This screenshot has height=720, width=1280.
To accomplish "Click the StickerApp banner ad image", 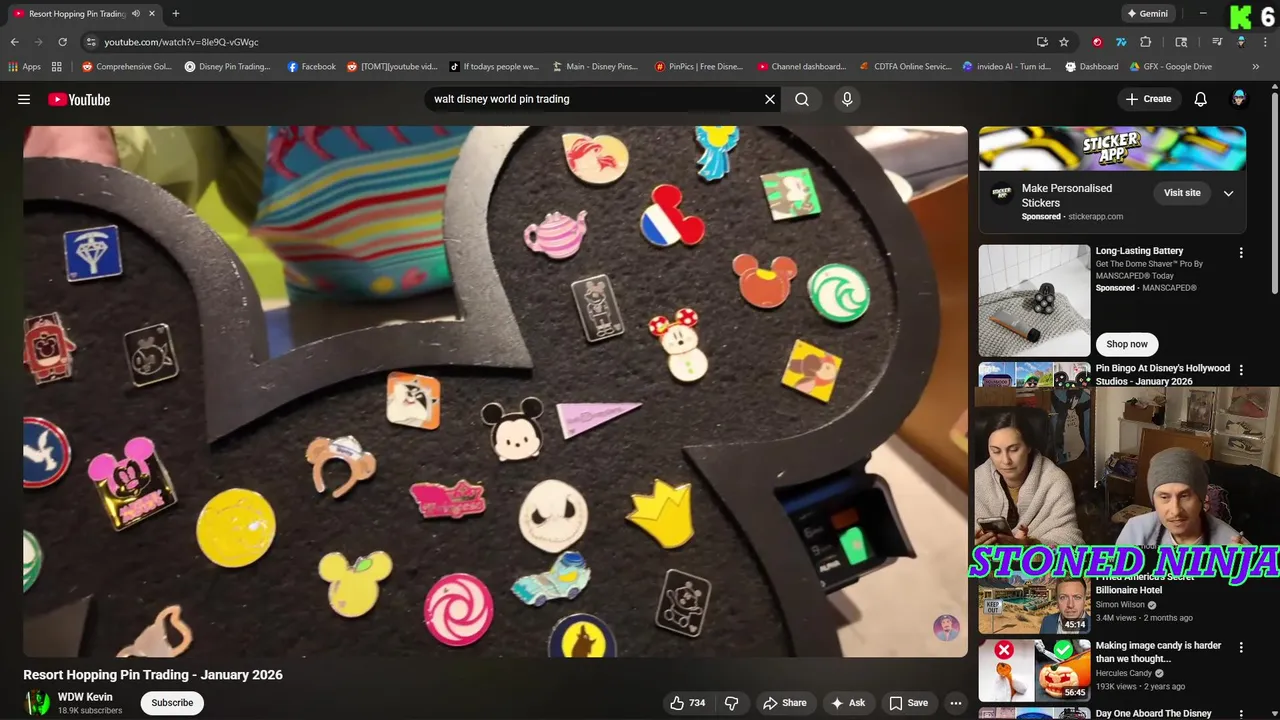I will click(1112, 150).
